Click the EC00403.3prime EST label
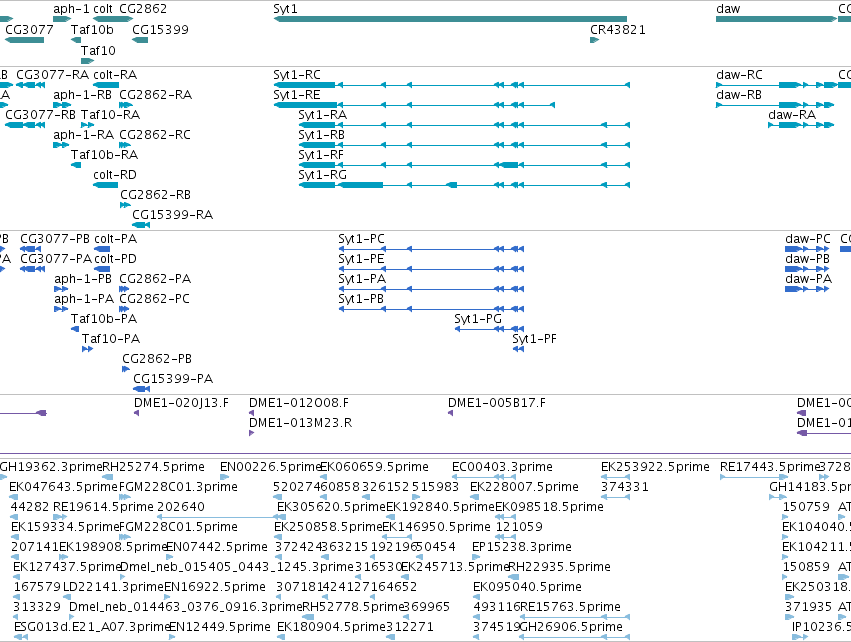 point(502,467)
